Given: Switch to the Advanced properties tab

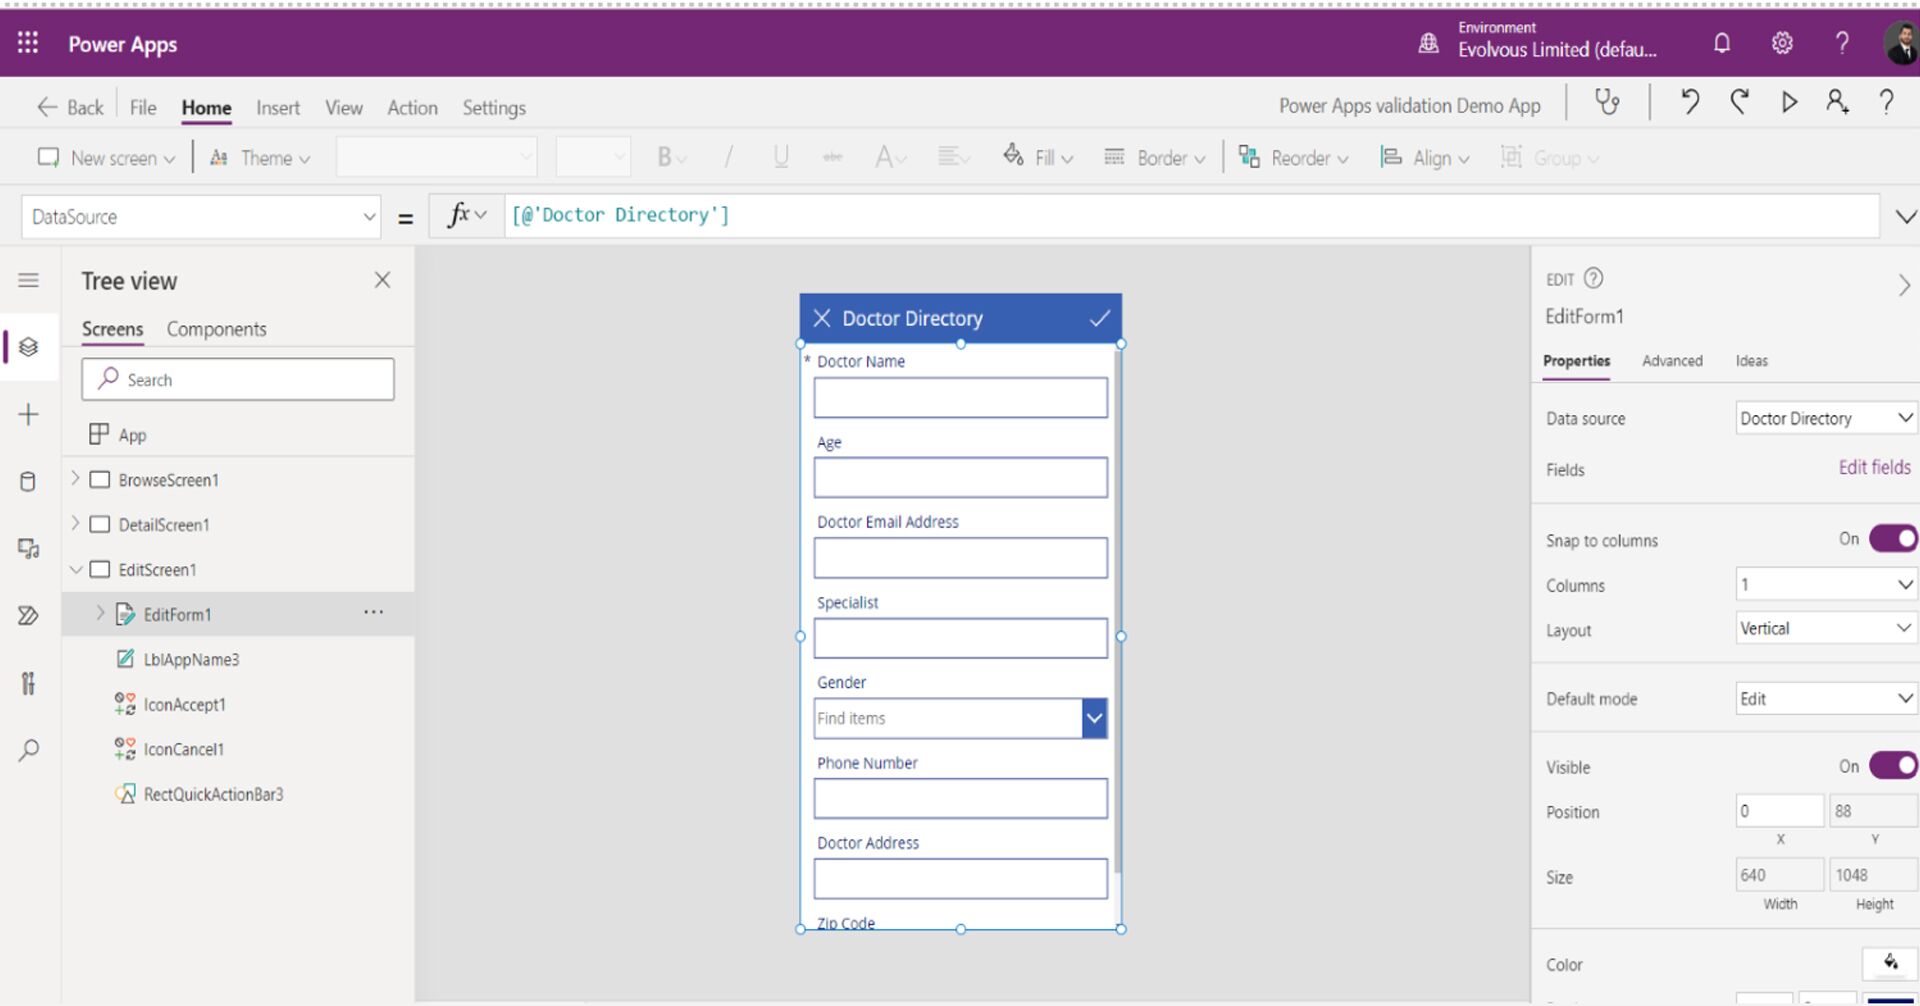Looking at the screenshot, I should coord(1671,361).
